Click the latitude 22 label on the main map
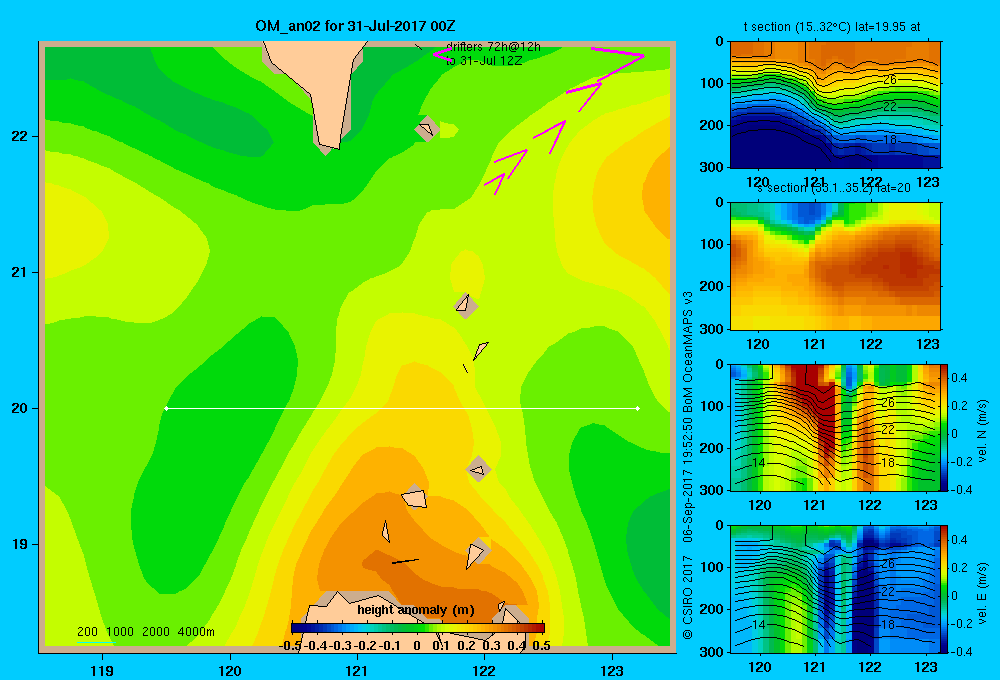 coord(20,137)
